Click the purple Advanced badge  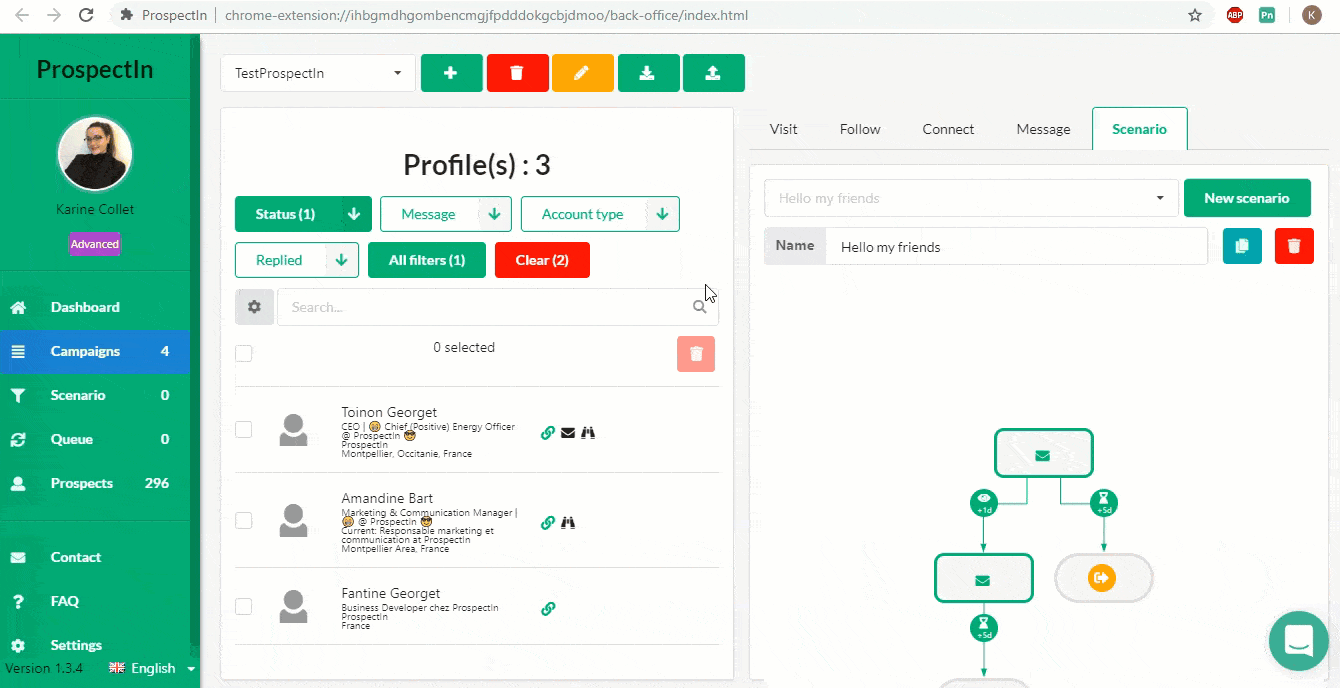[x=95, y=244]
